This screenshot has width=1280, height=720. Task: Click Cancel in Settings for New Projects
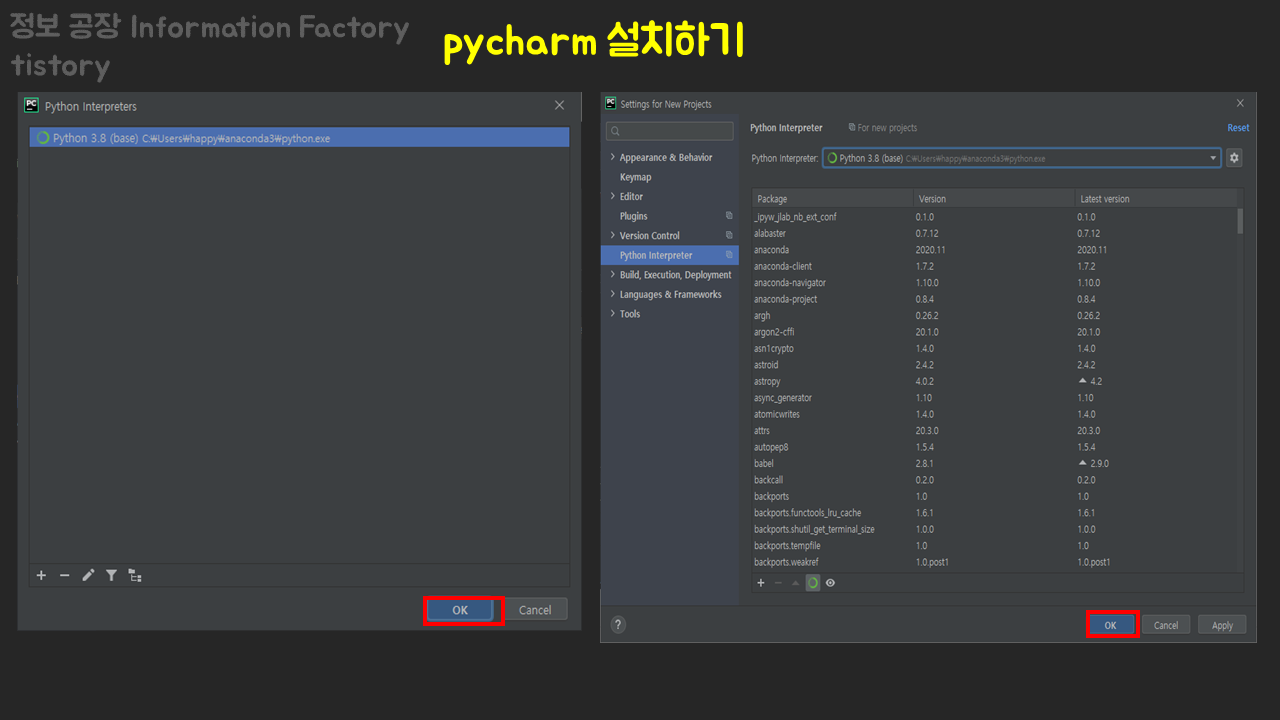[1166, 625]
